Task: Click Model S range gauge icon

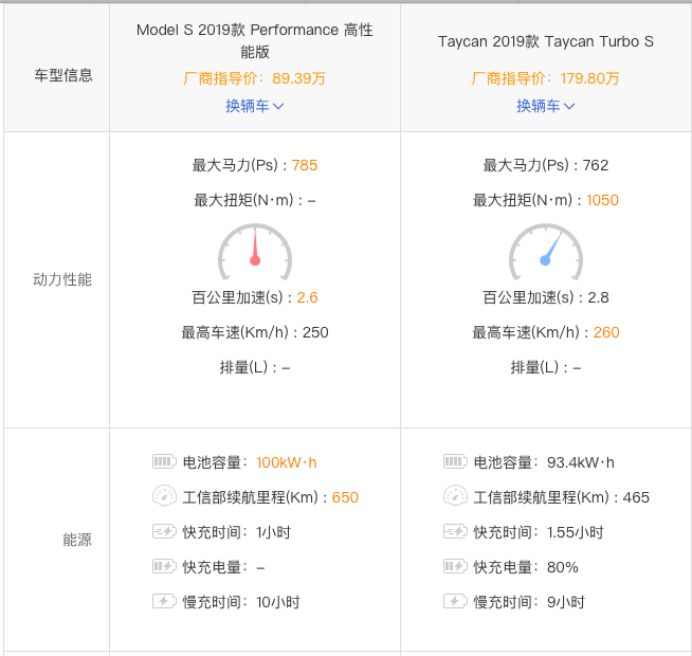Action: point(164,496)
